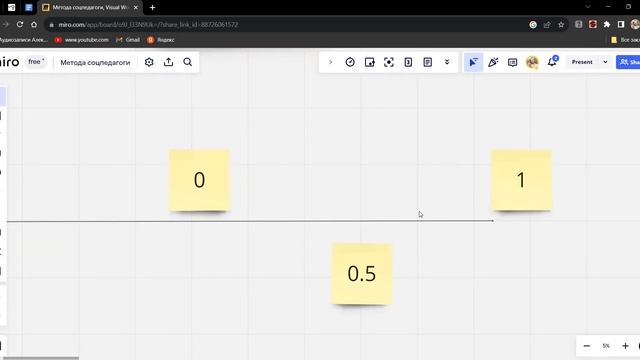This screenshot has width=640, height=360.
Task: Select the sticky note labeled 1
Action: (521, 180)
